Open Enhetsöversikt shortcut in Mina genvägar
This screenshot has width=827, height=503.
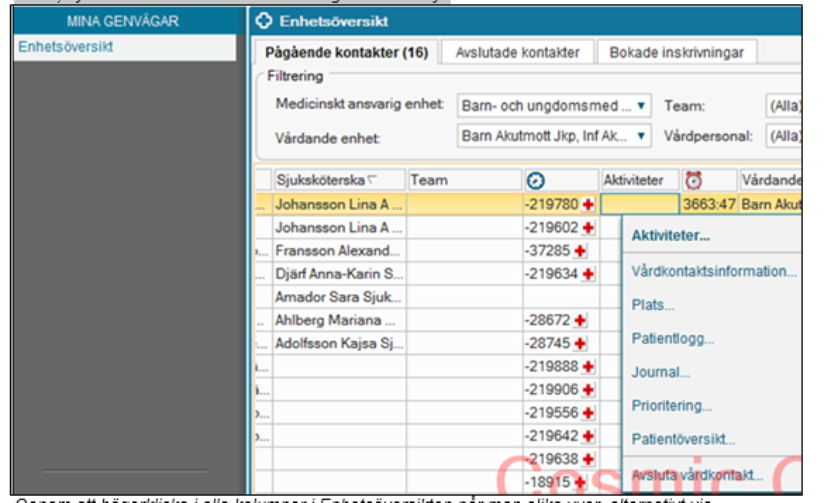pyautogui.click(x=66, y=47)
